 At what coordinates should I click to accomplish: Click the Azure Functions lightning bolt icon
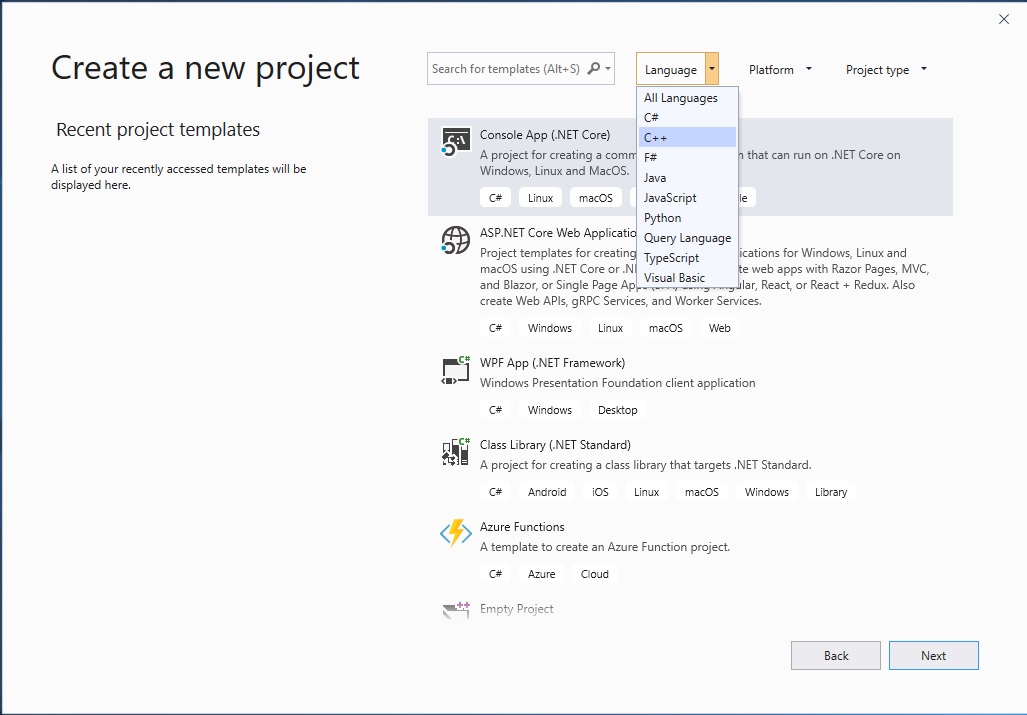pos(456,534)
